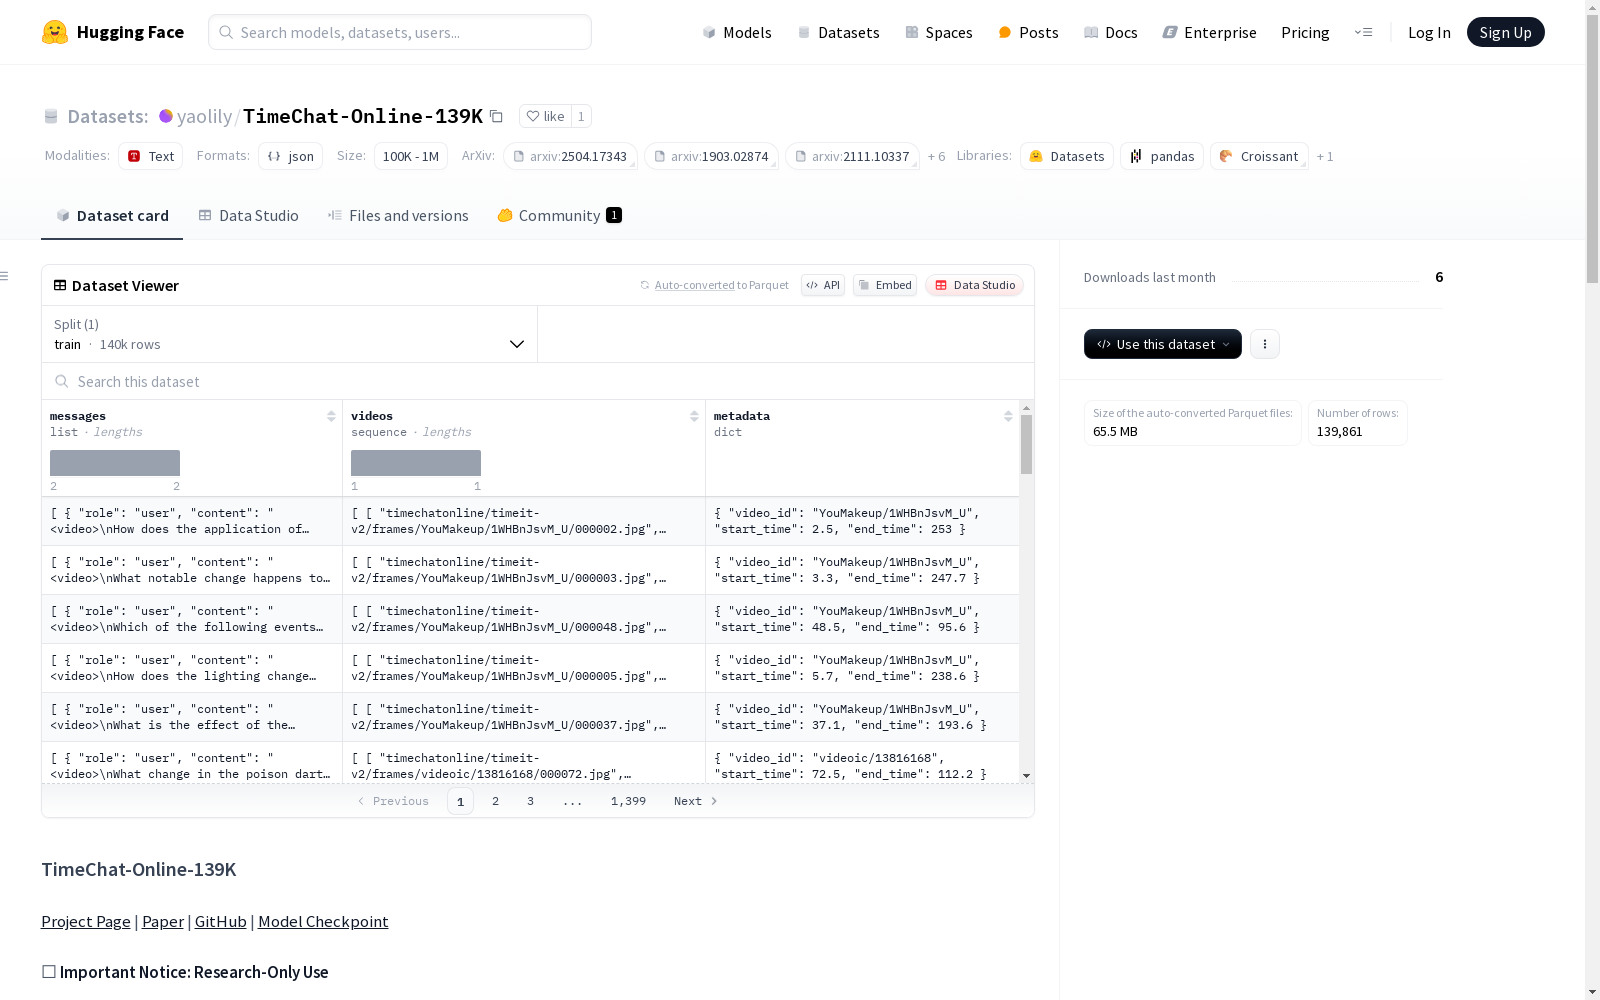The height and width of the screenshot is (1000, 1600).
Task: Open the Community tab
Action: point(560,216)
